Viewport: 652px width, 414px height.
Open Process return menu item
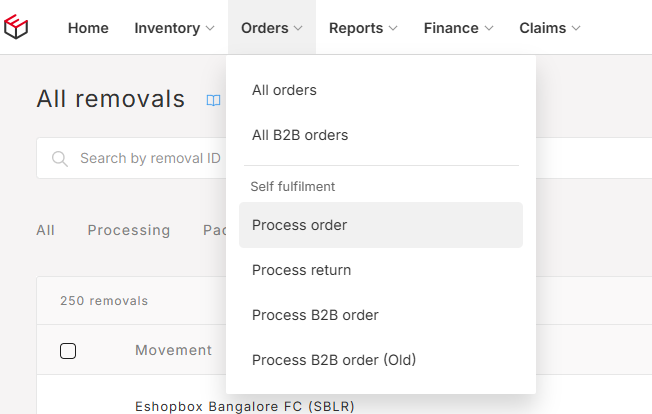381,270
